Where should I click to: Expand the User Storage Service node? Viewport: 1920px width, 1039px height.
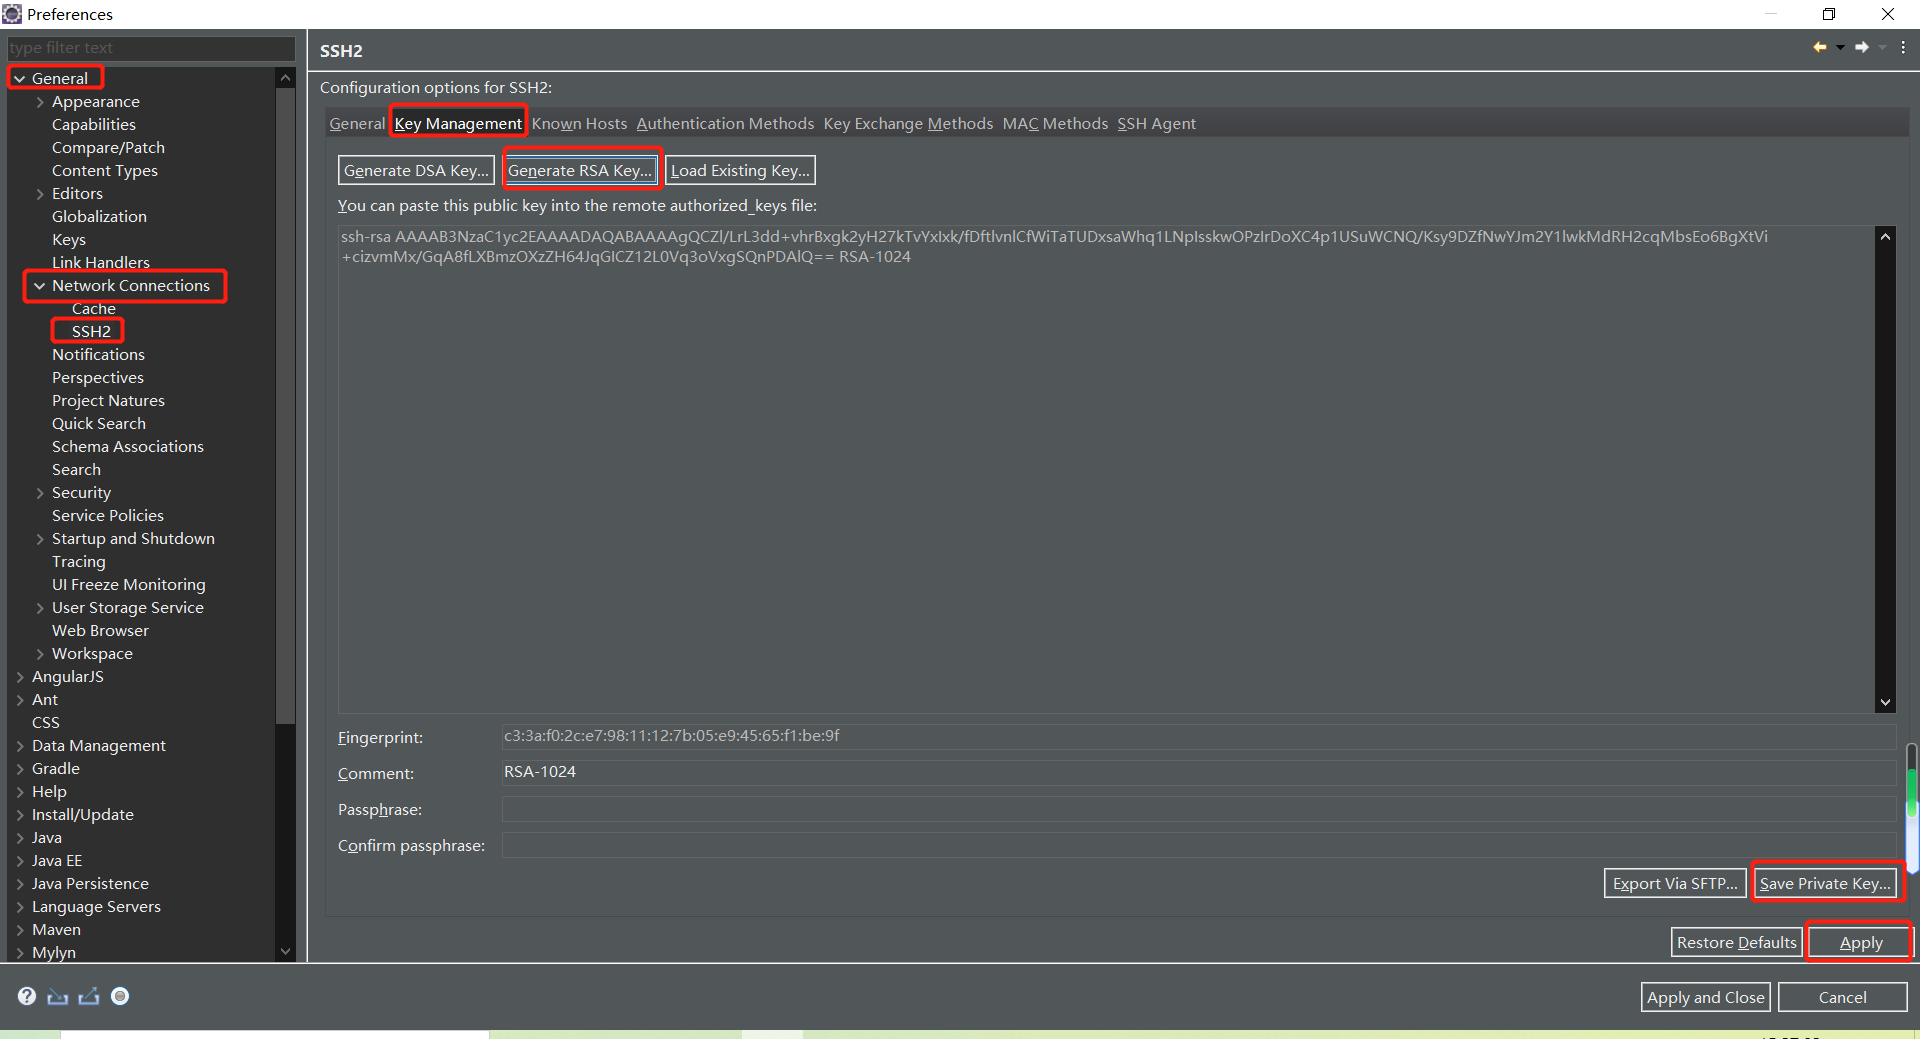coord(40,608)
